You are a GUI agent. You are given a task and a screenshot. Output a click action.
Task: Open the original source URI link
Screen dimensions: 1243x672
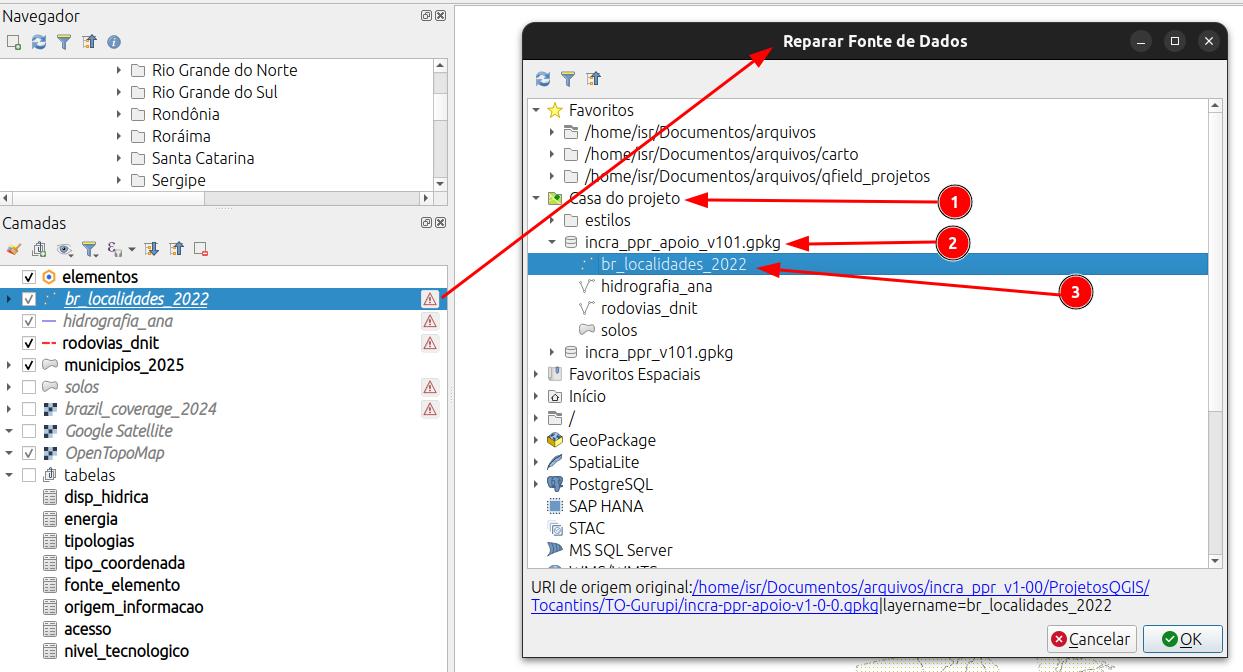[x=840, y=596]
